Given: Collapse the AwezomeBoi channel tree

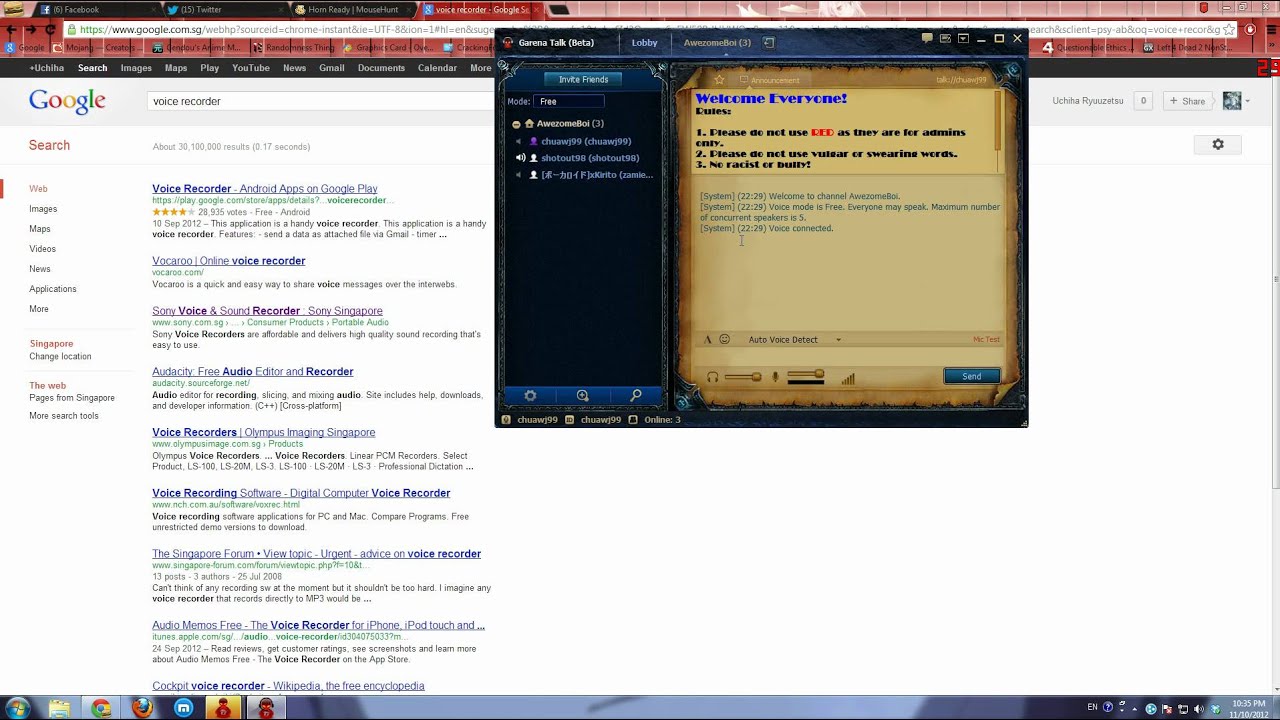Looking at the screenshot, I should click(x=516, y=124).
